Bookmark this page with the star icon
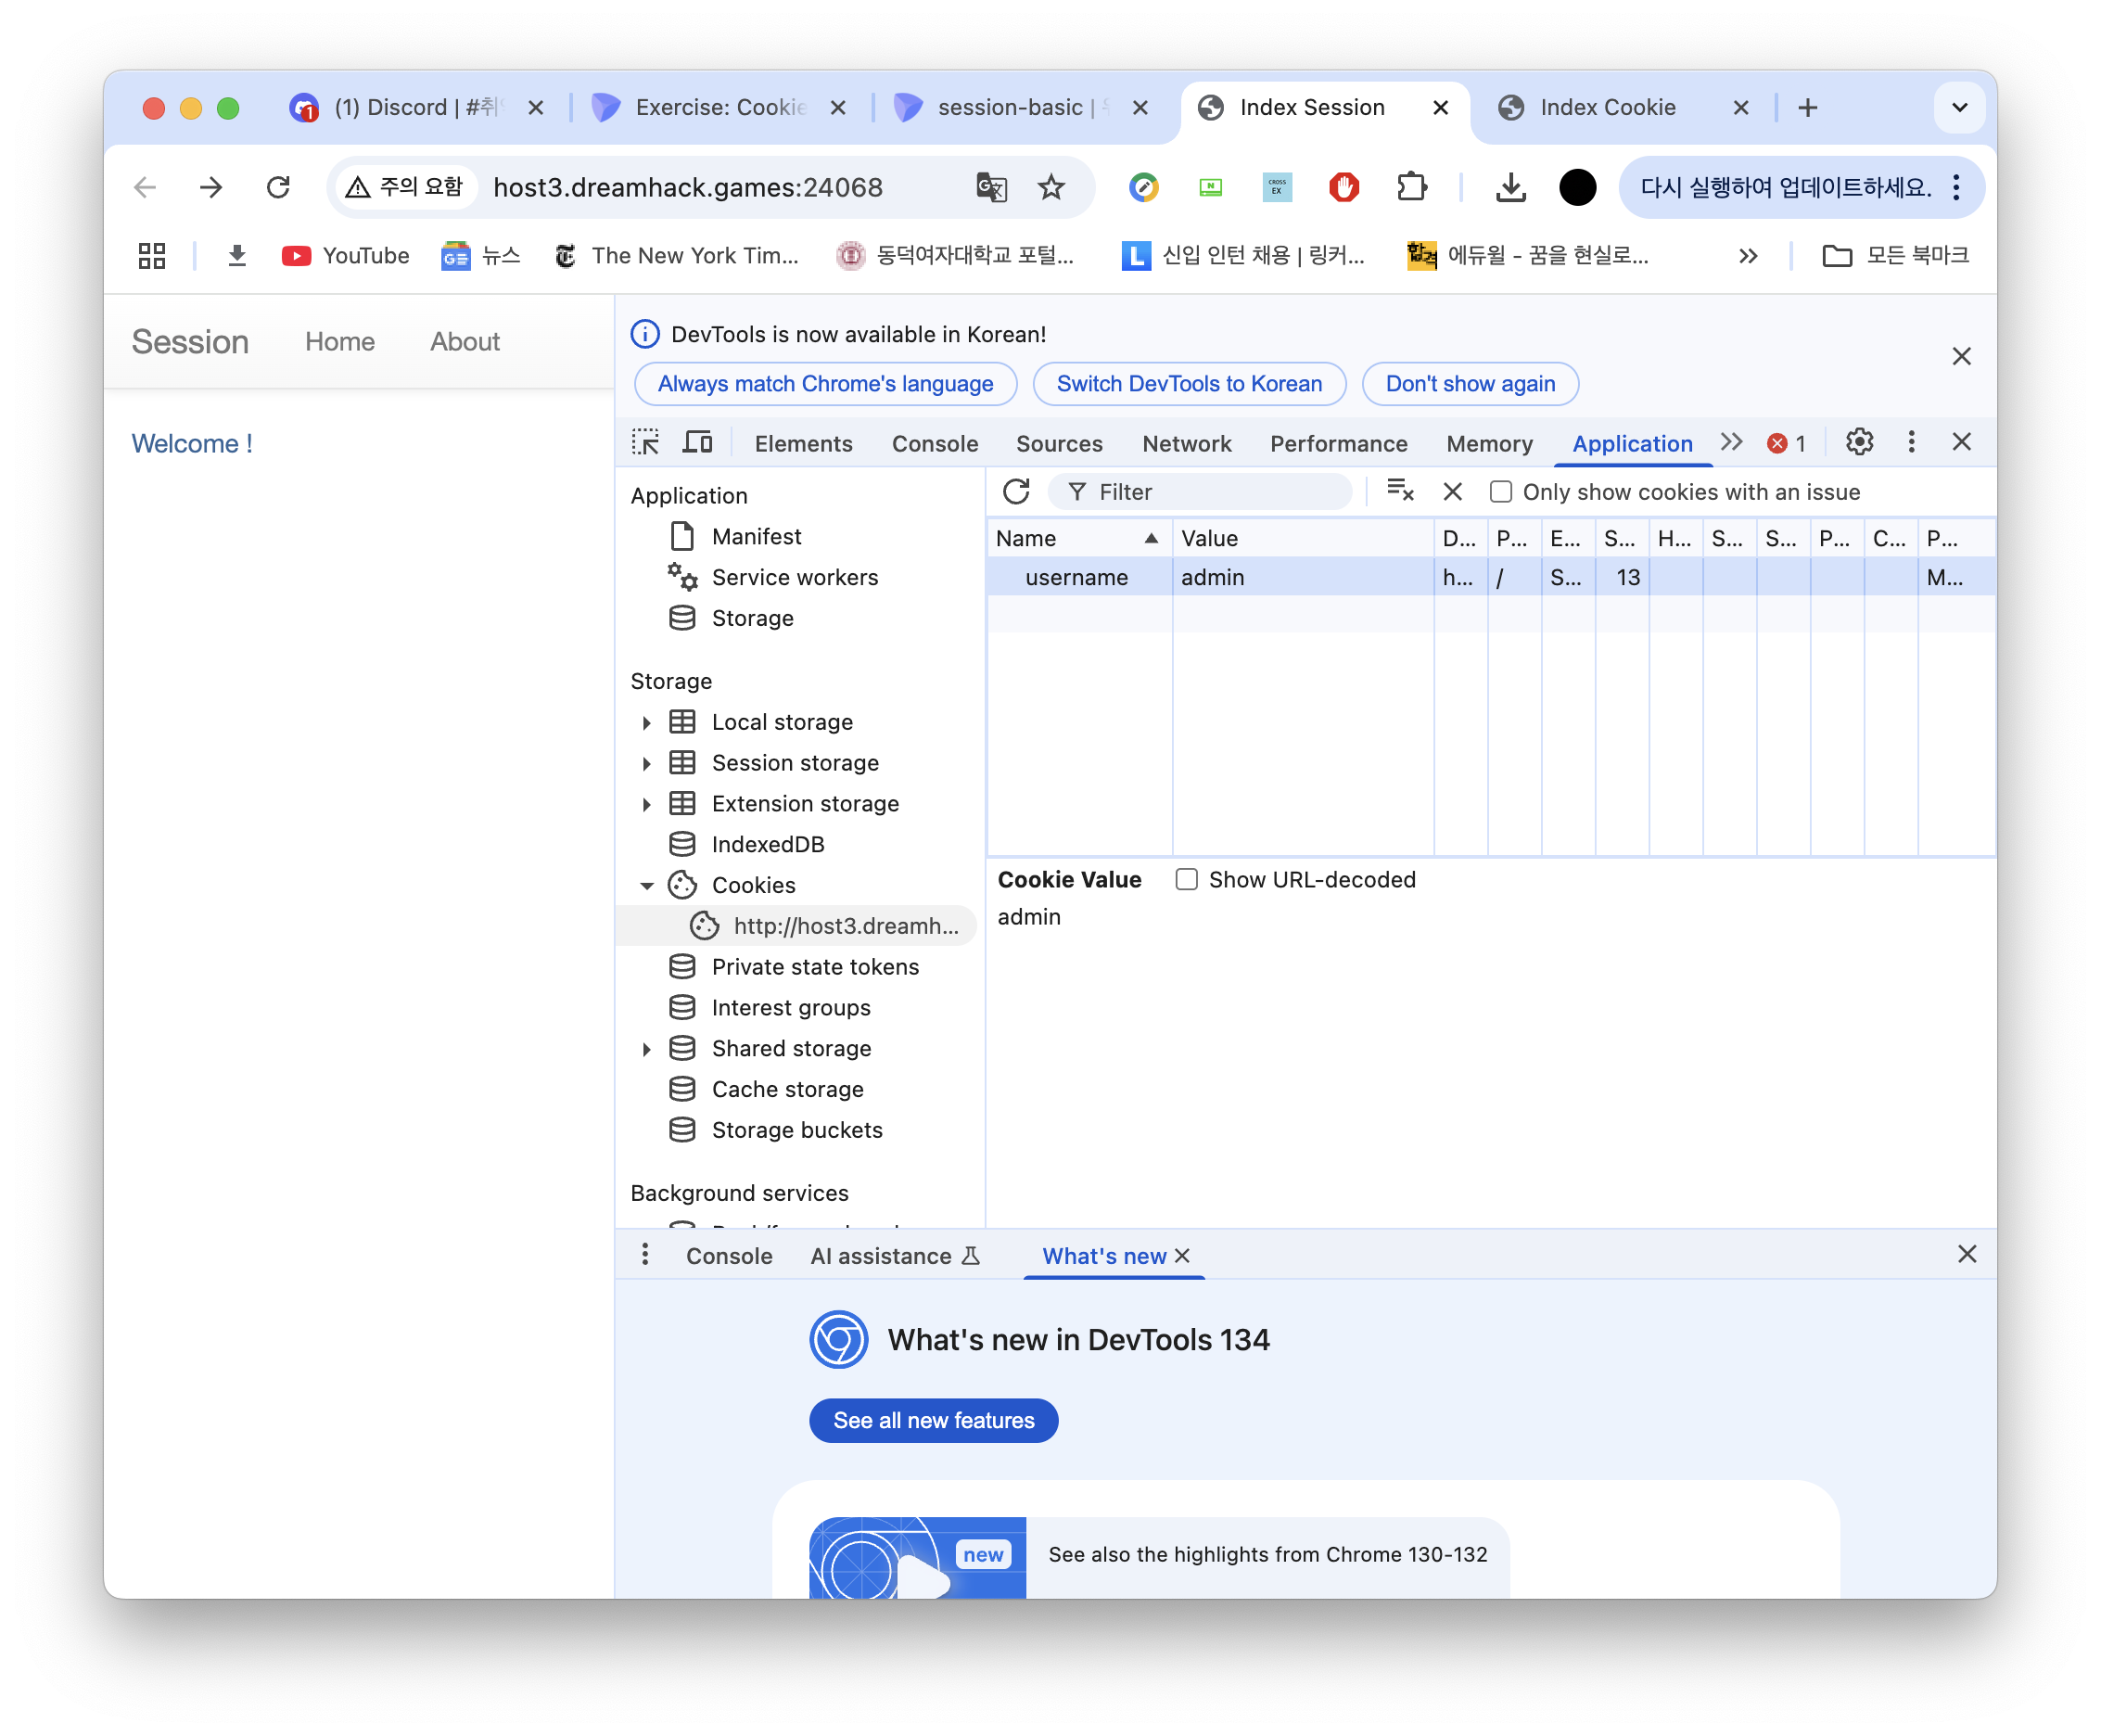Image resolution: width=2101 pixels, height=1736 pixels. pyautogui.click(x=1051, y=187)
